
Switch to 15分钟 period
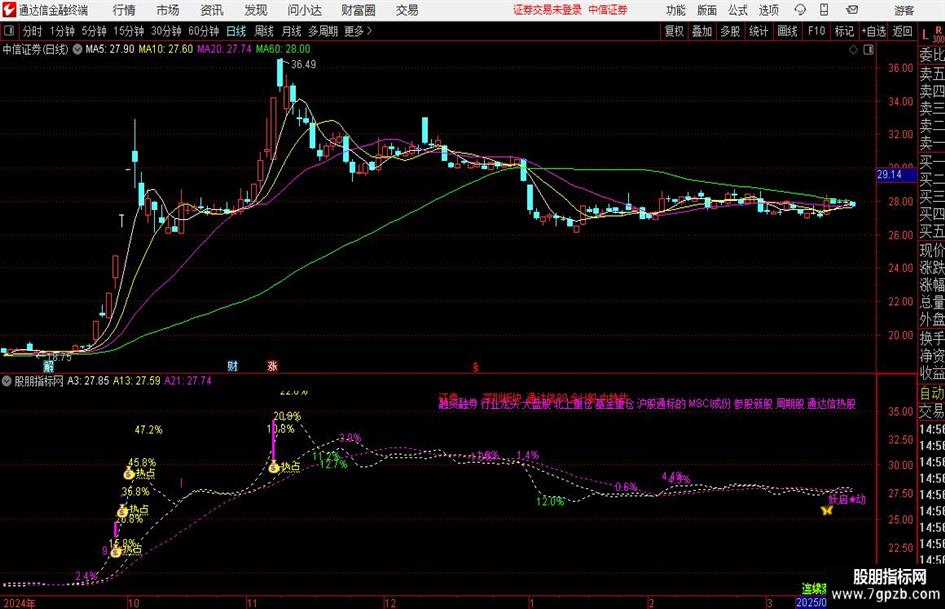[129, 31]
